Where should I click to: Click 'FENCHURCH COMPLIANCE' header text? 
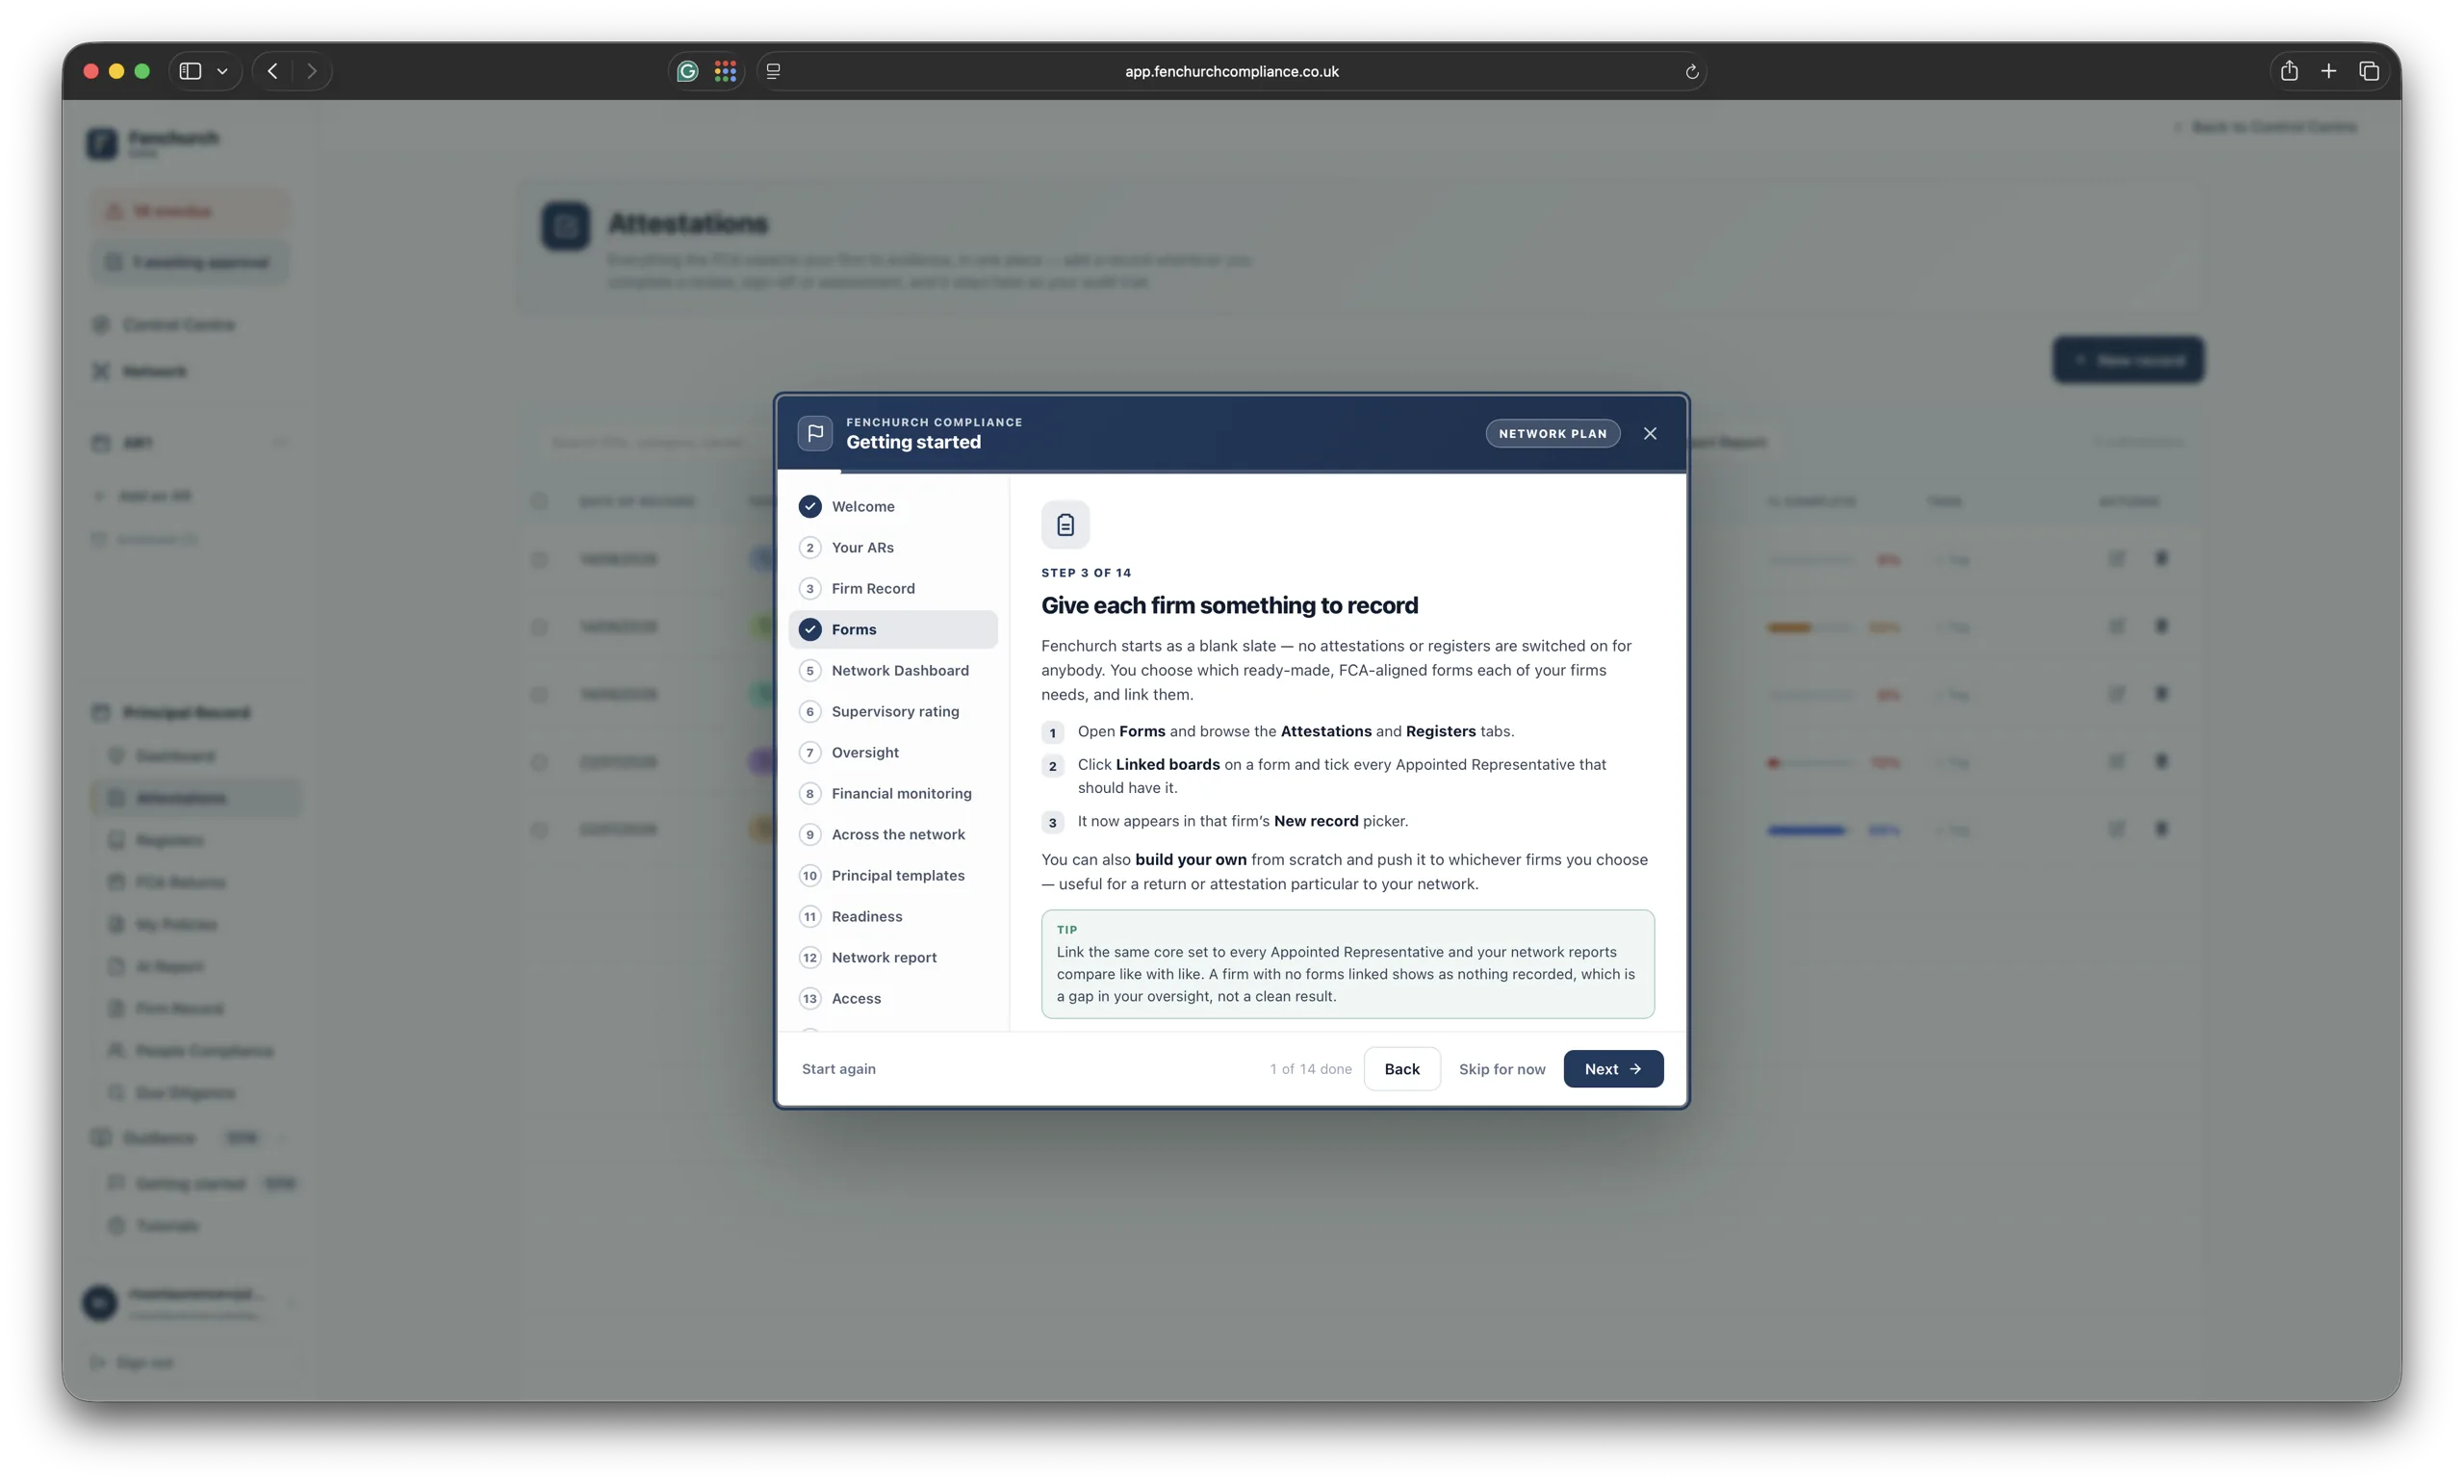[934, 422]
